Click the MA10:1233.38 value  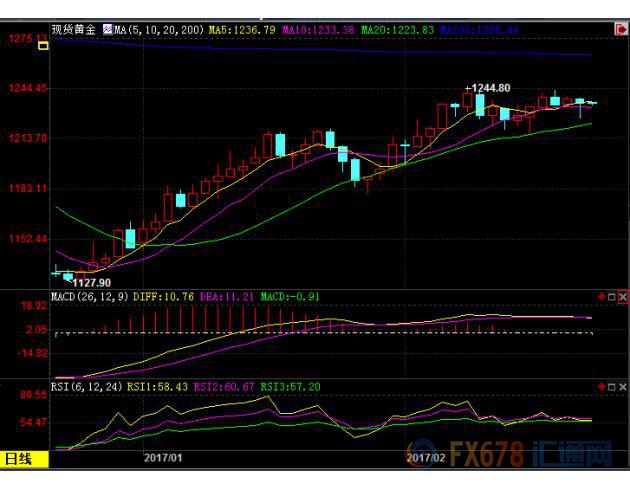[318, 30]
